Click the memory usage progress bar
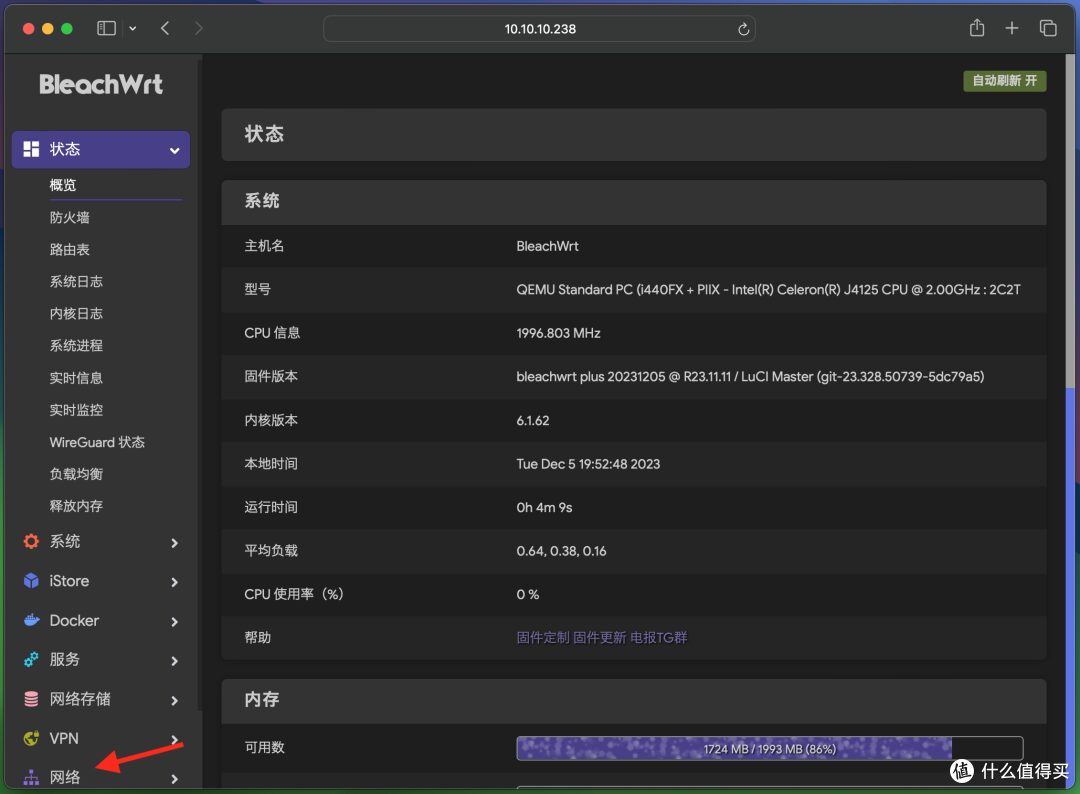The height and width of the screenshot is (794, 1080). click(770, 747)
